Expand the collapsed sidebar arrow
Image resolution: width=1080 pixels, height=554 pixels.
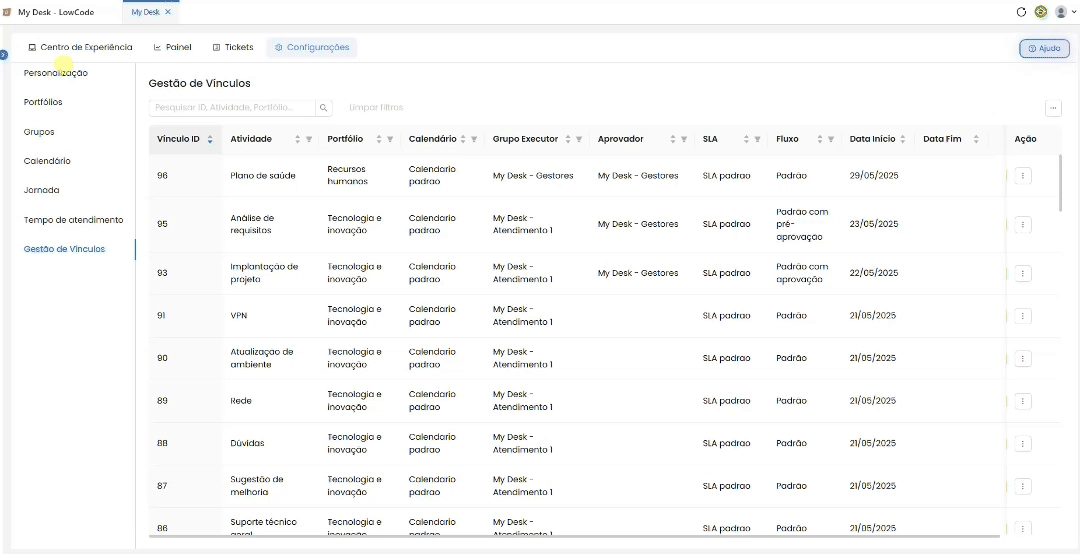coord(3,54)
